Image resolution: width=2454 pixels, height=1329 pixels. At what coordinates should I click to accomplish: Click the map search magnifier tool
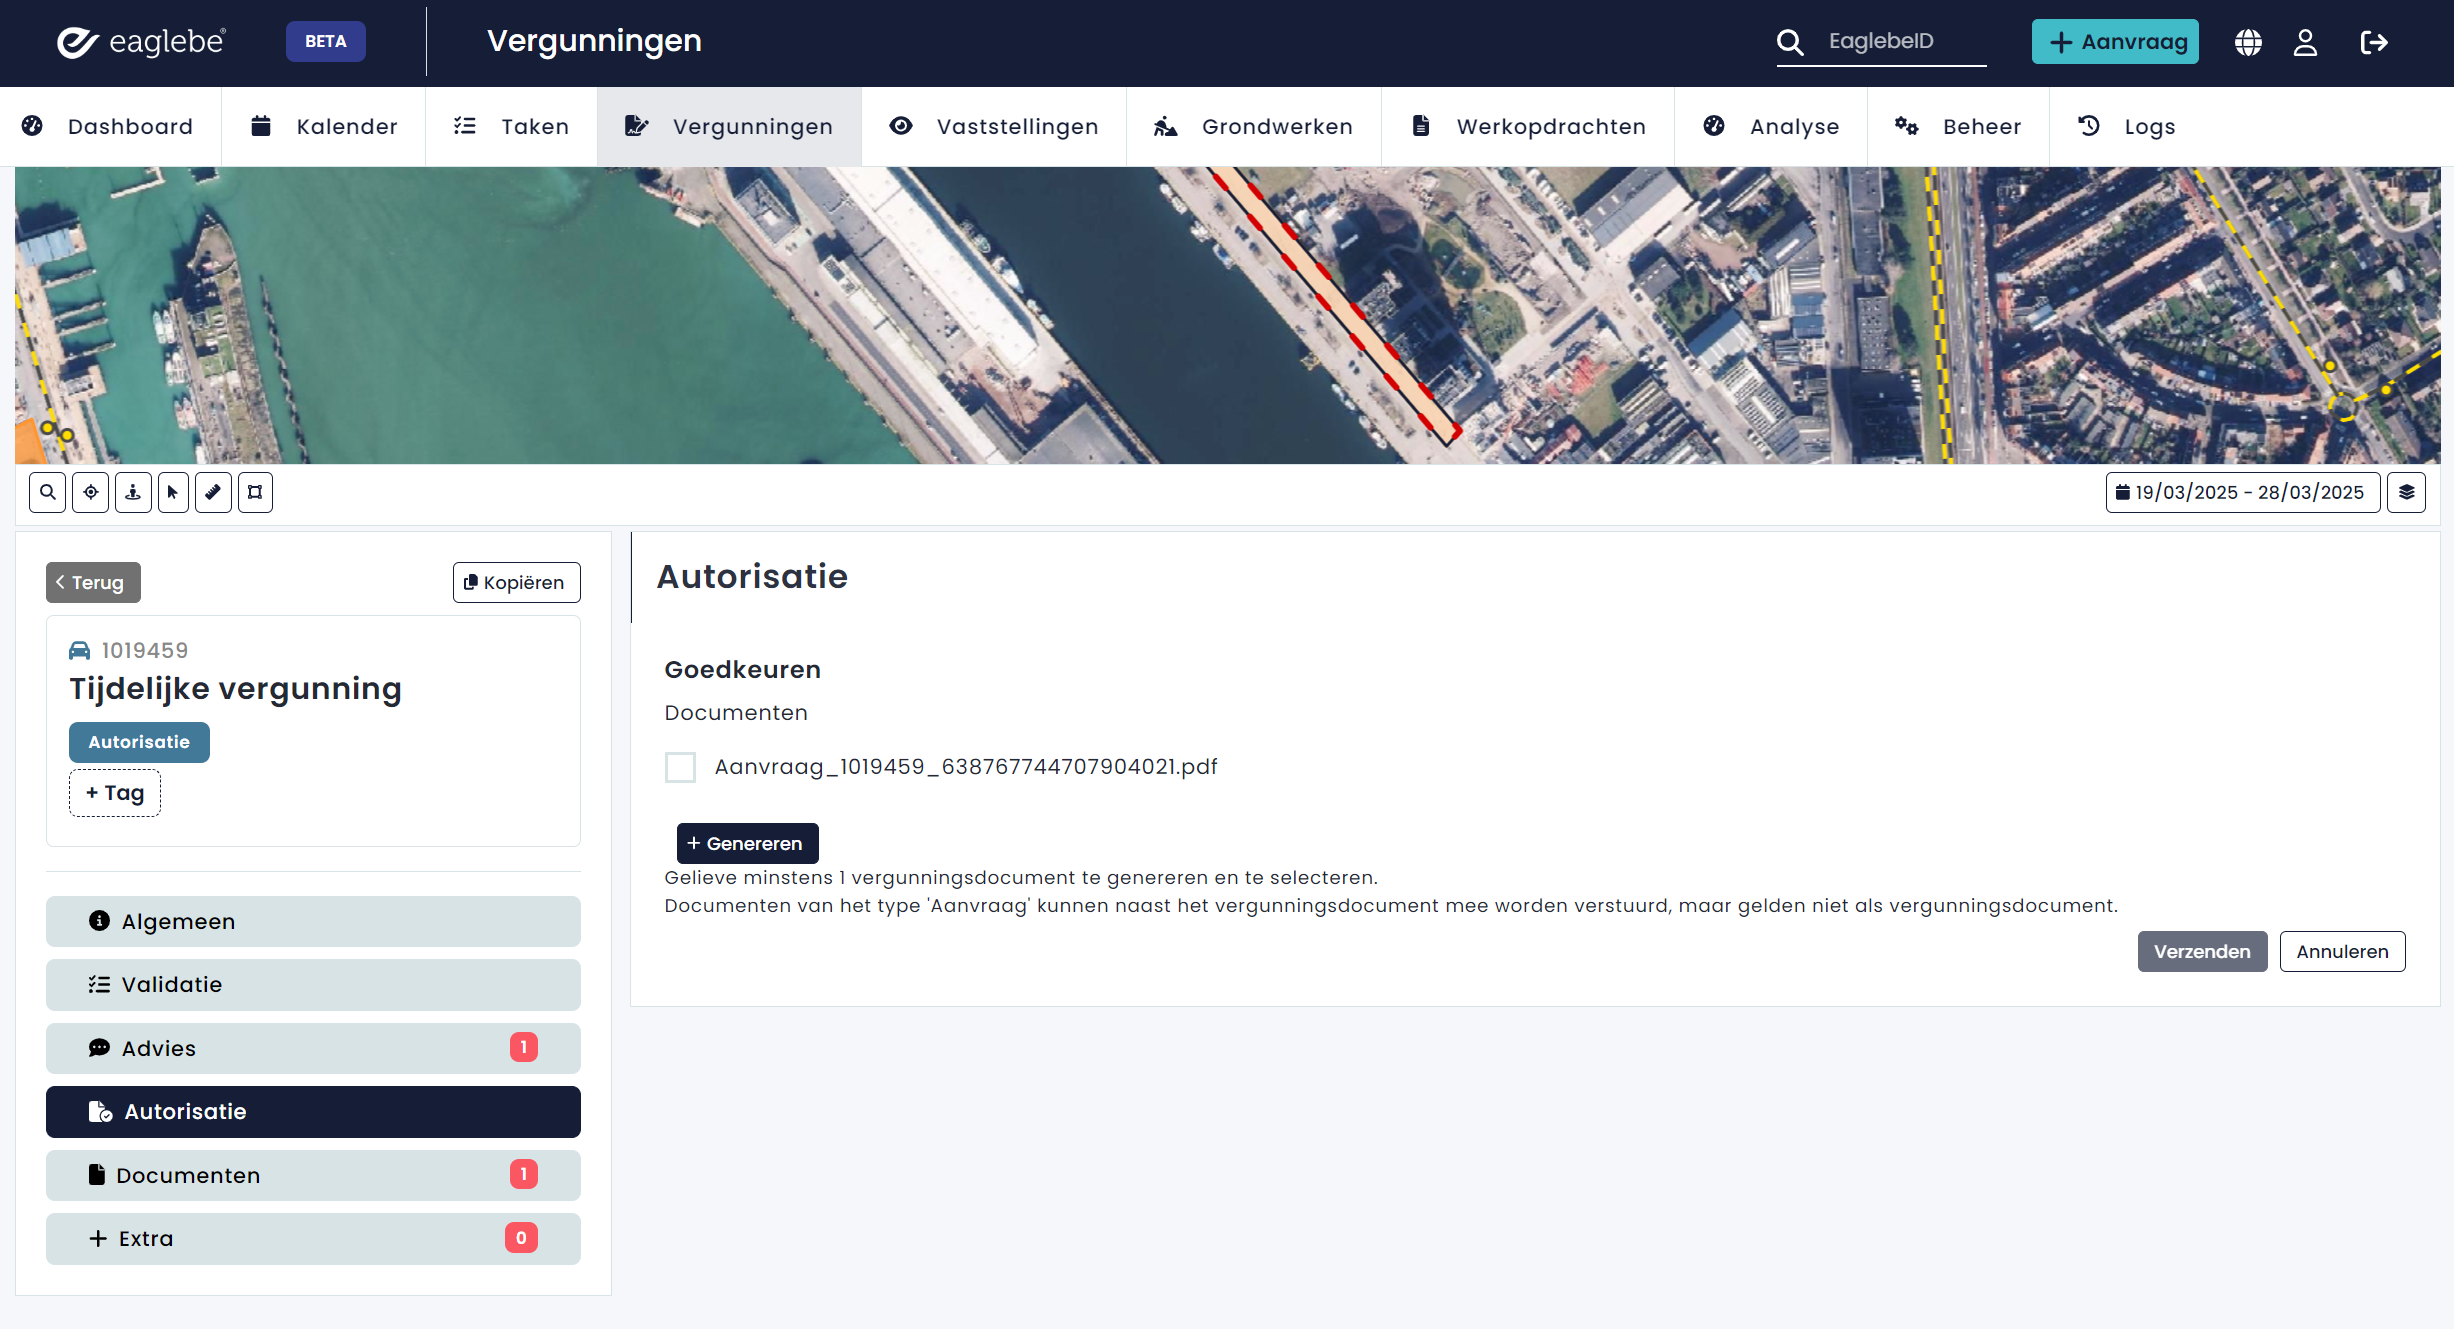coord(48,492)
